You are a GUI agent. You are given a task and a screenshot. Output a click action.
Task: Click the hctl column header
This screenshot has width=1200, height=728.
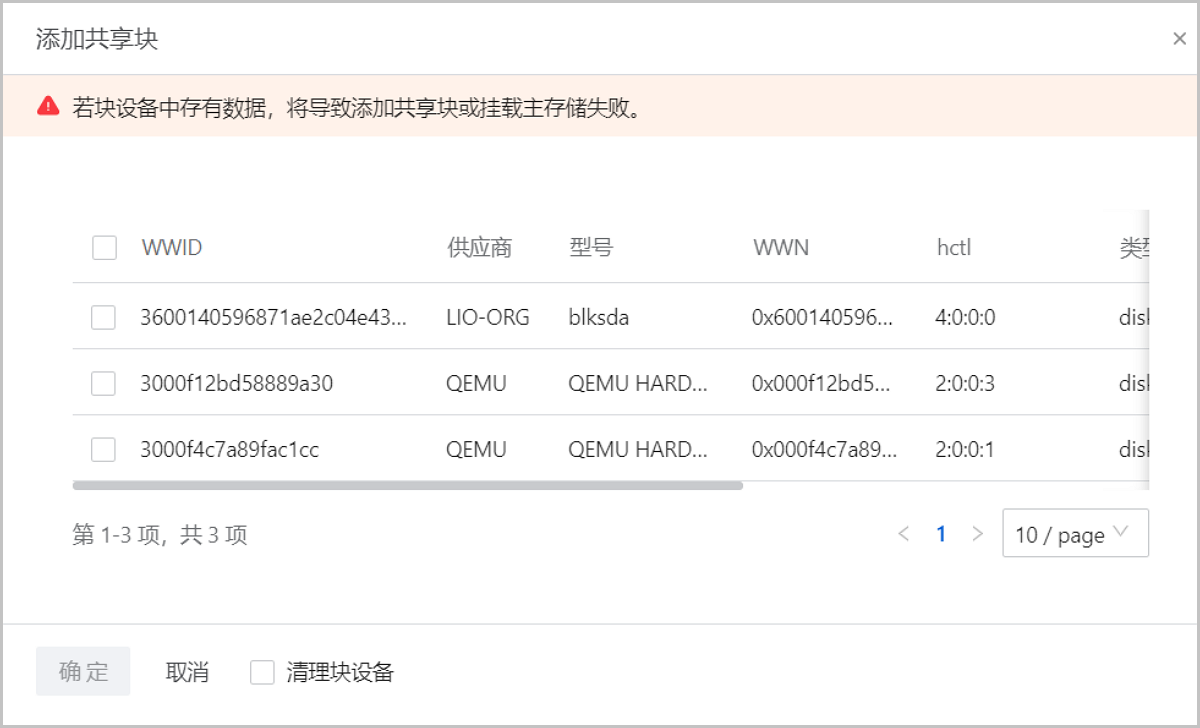[954, 248]
